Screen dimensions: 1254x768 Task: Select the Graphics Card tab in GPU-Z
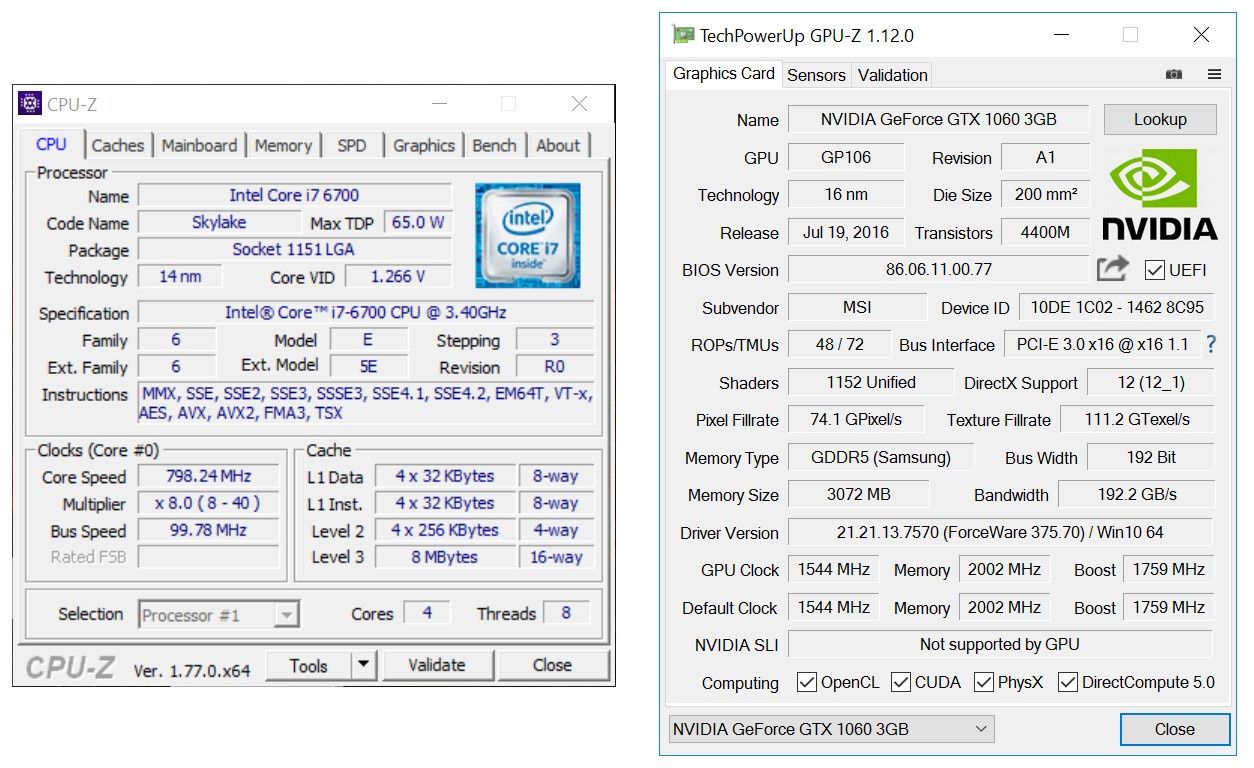[x=724, y=73]
